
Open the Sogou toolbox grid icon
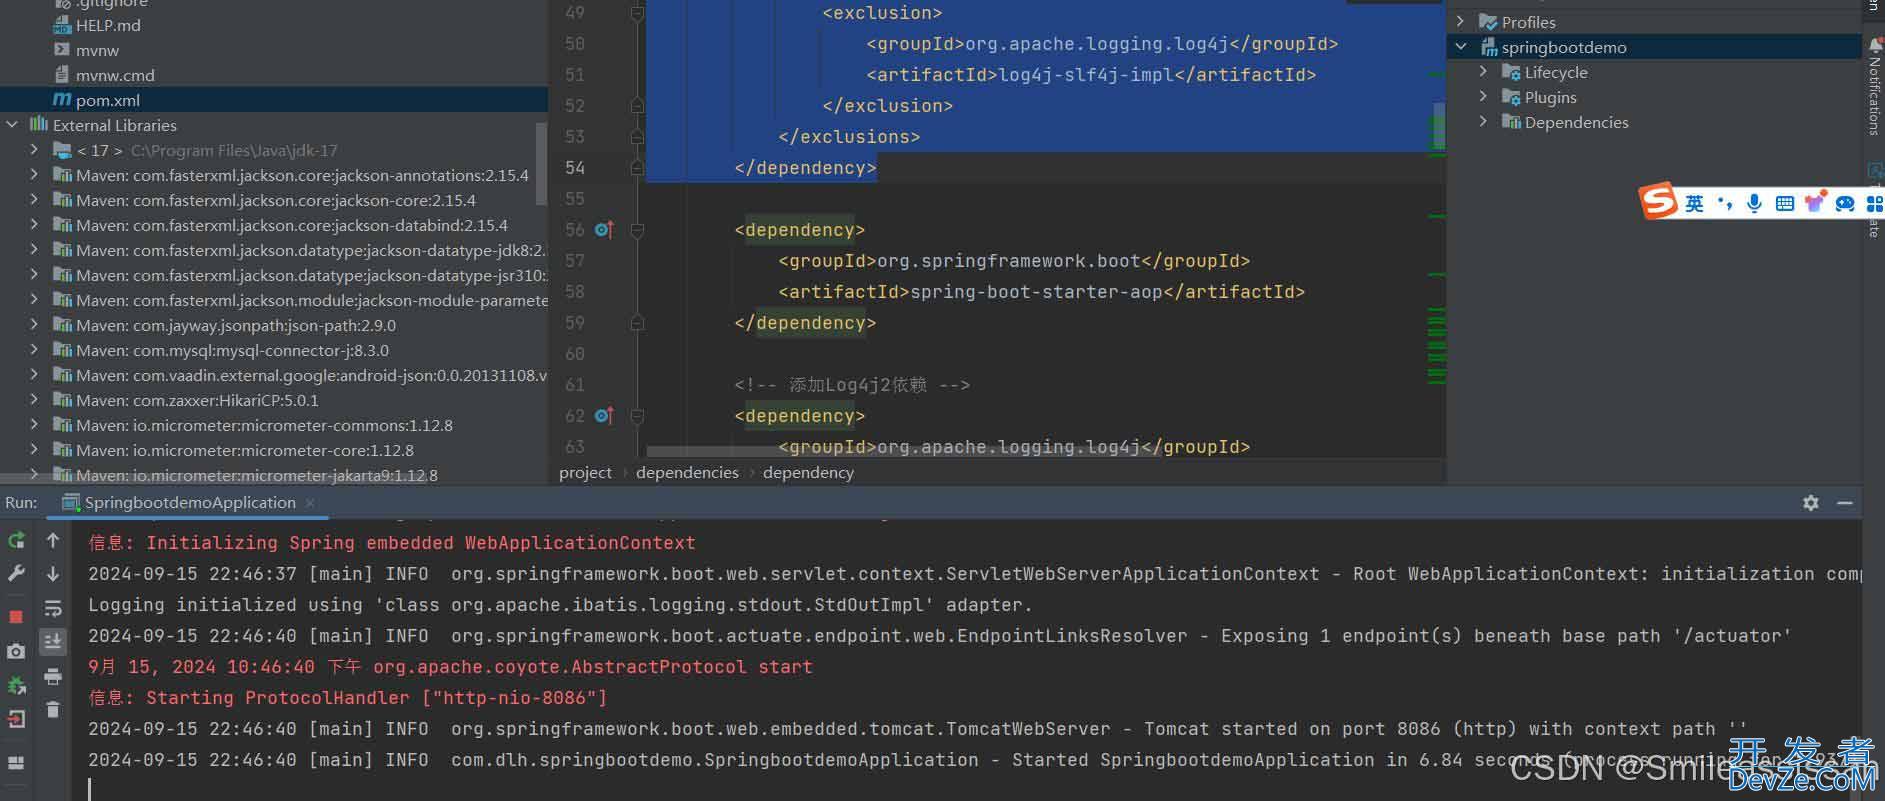coord(1875,203)
